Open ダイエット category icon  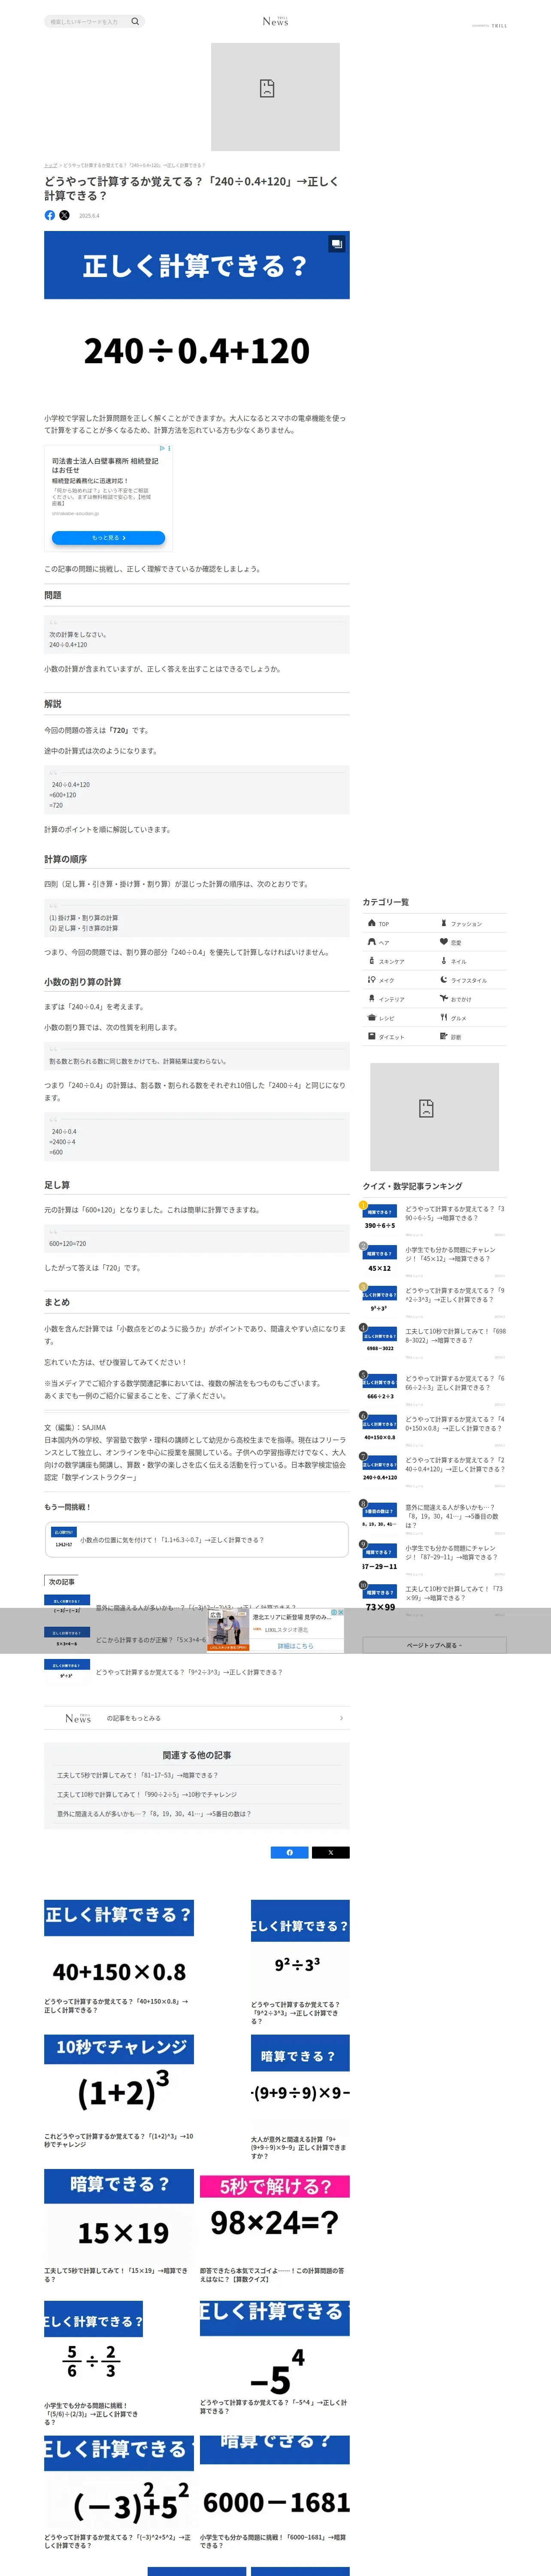coord(372,1037)
